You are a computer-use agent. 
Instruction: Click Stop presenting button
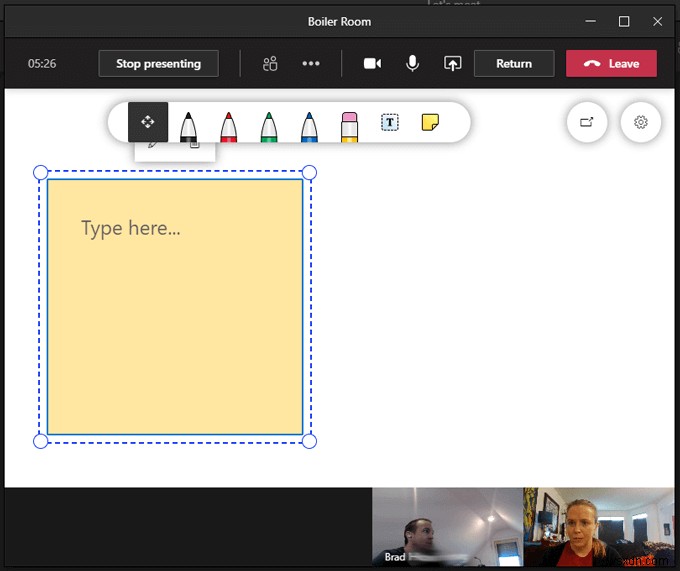tap(158, 64)
